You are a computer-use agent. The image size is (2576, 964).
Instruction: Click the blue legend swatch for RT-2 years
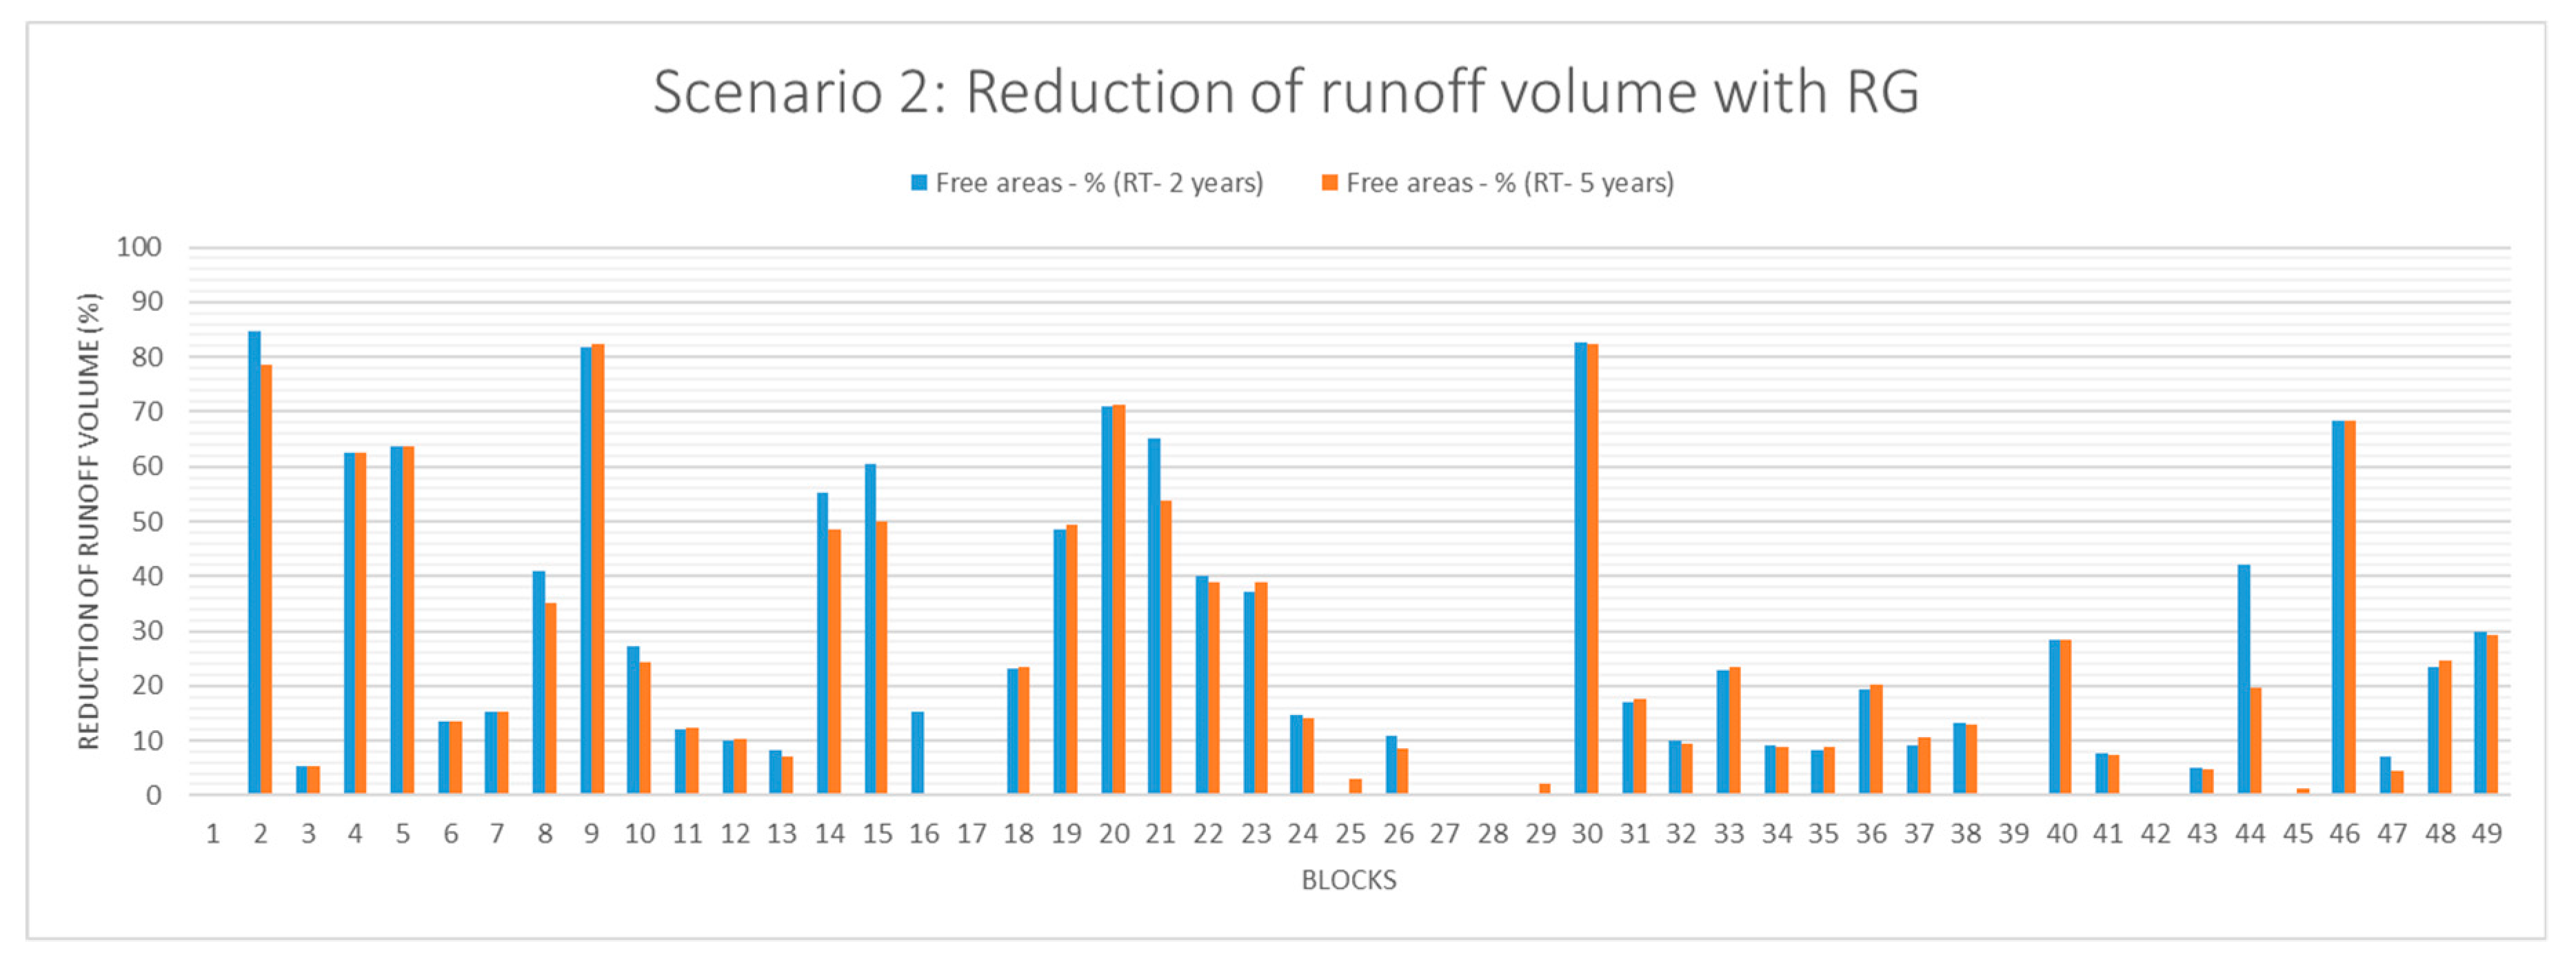click(918, 183)
